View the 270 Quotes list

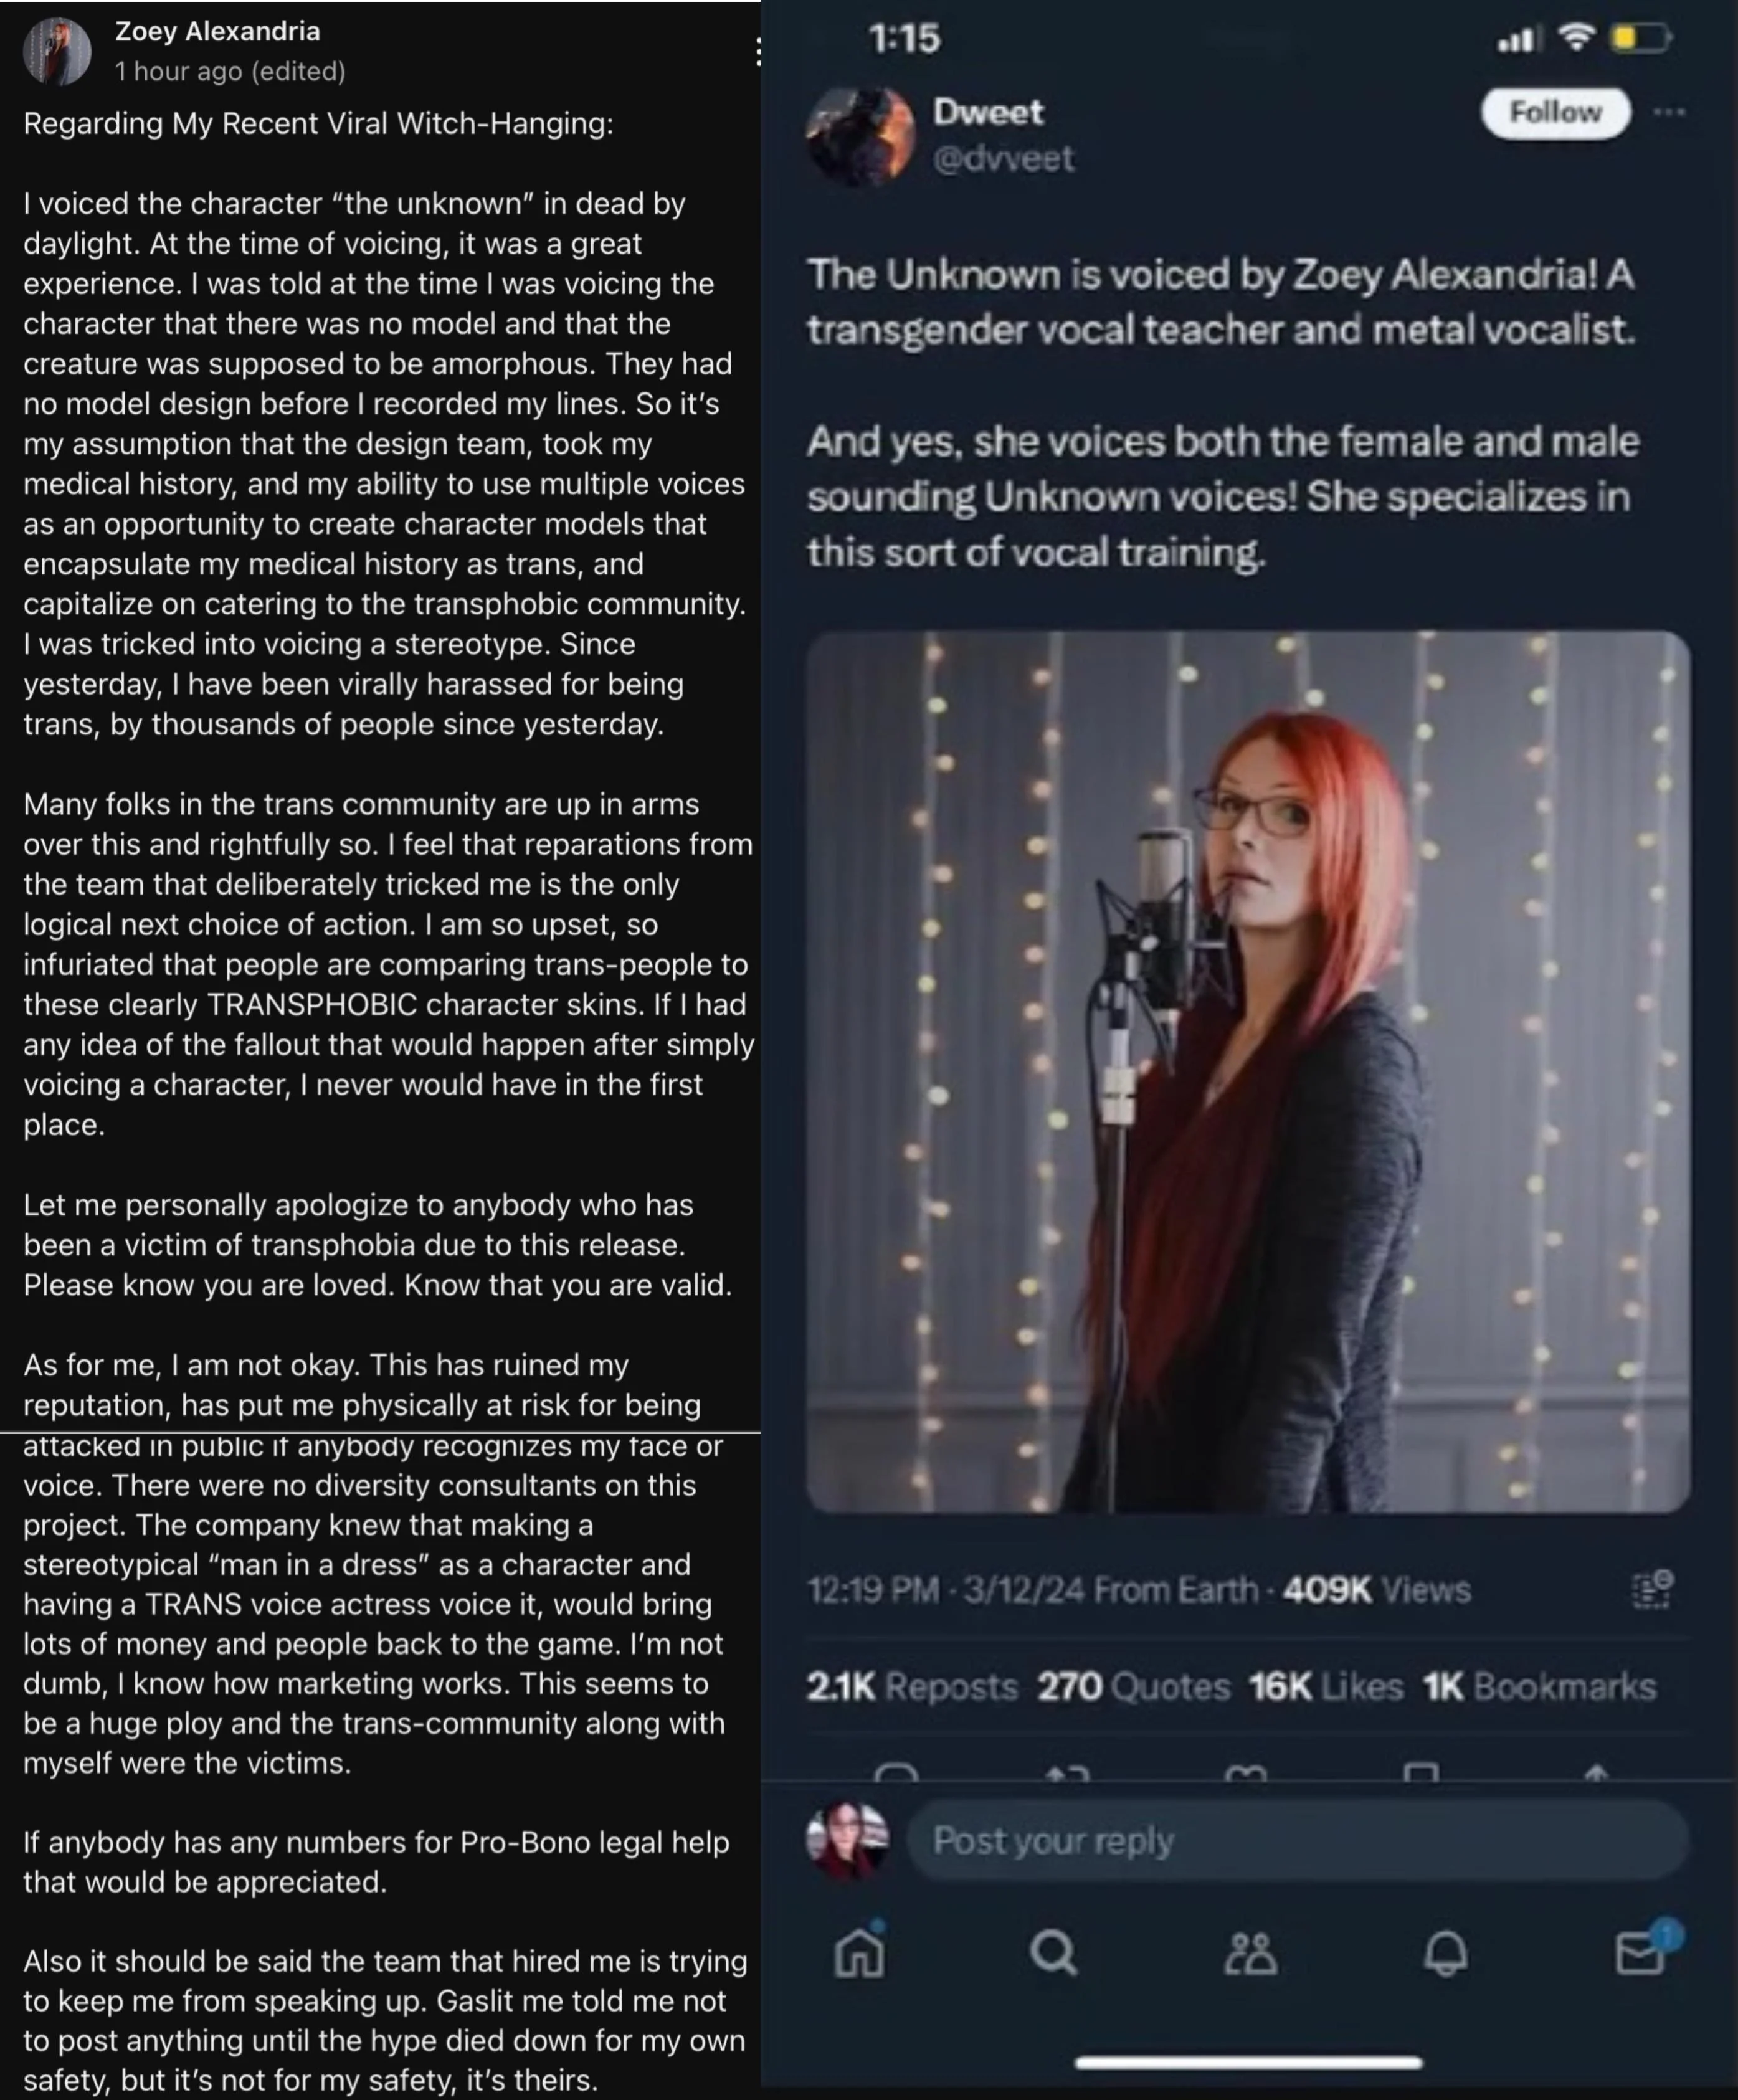pyautogui.click(x=1133, y=1687)
